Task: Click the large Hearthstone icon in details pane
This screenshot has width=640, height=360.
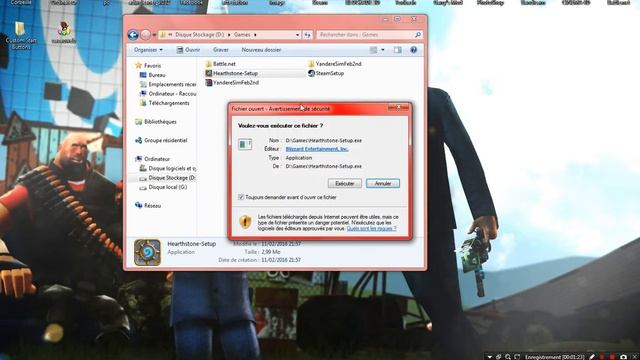Action: (x=147, y=252)
